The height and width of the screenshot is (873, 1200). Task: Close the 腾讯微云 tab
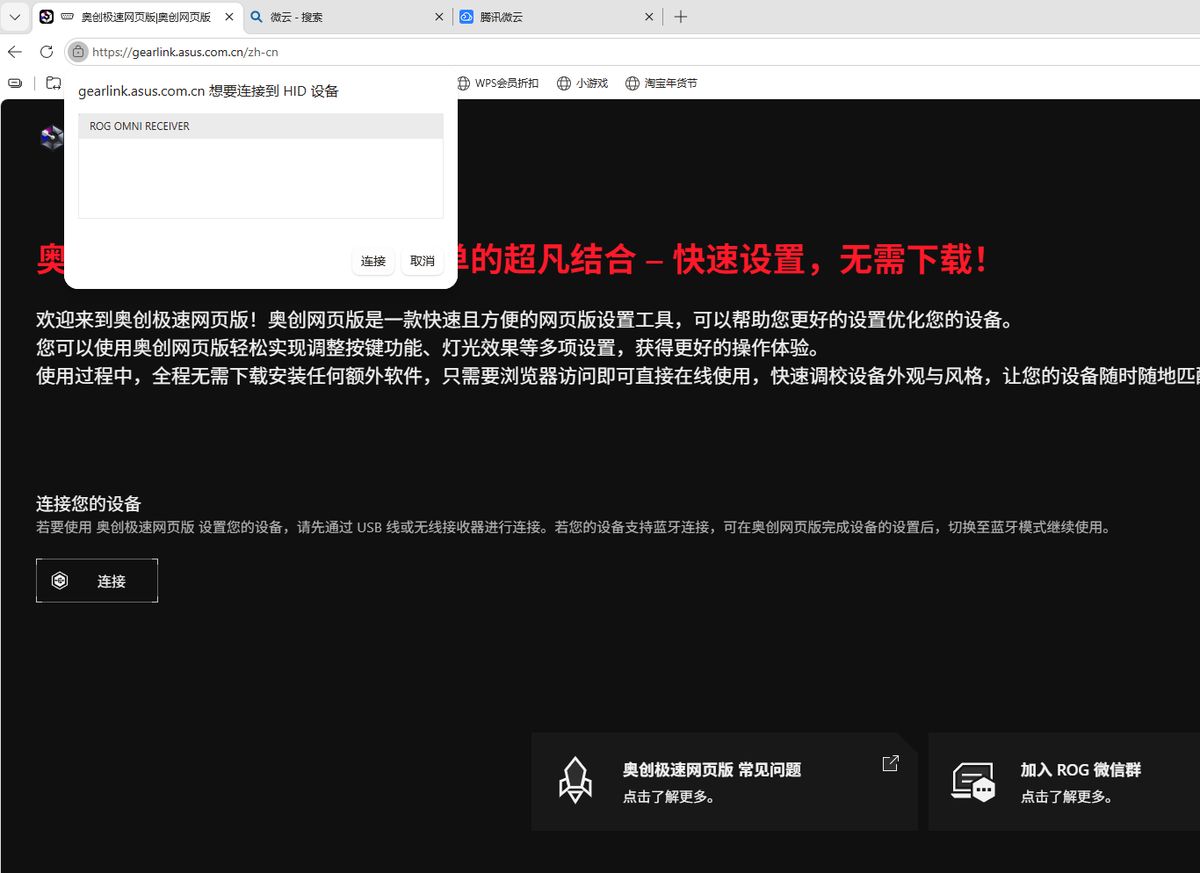[x=649, y=17]
